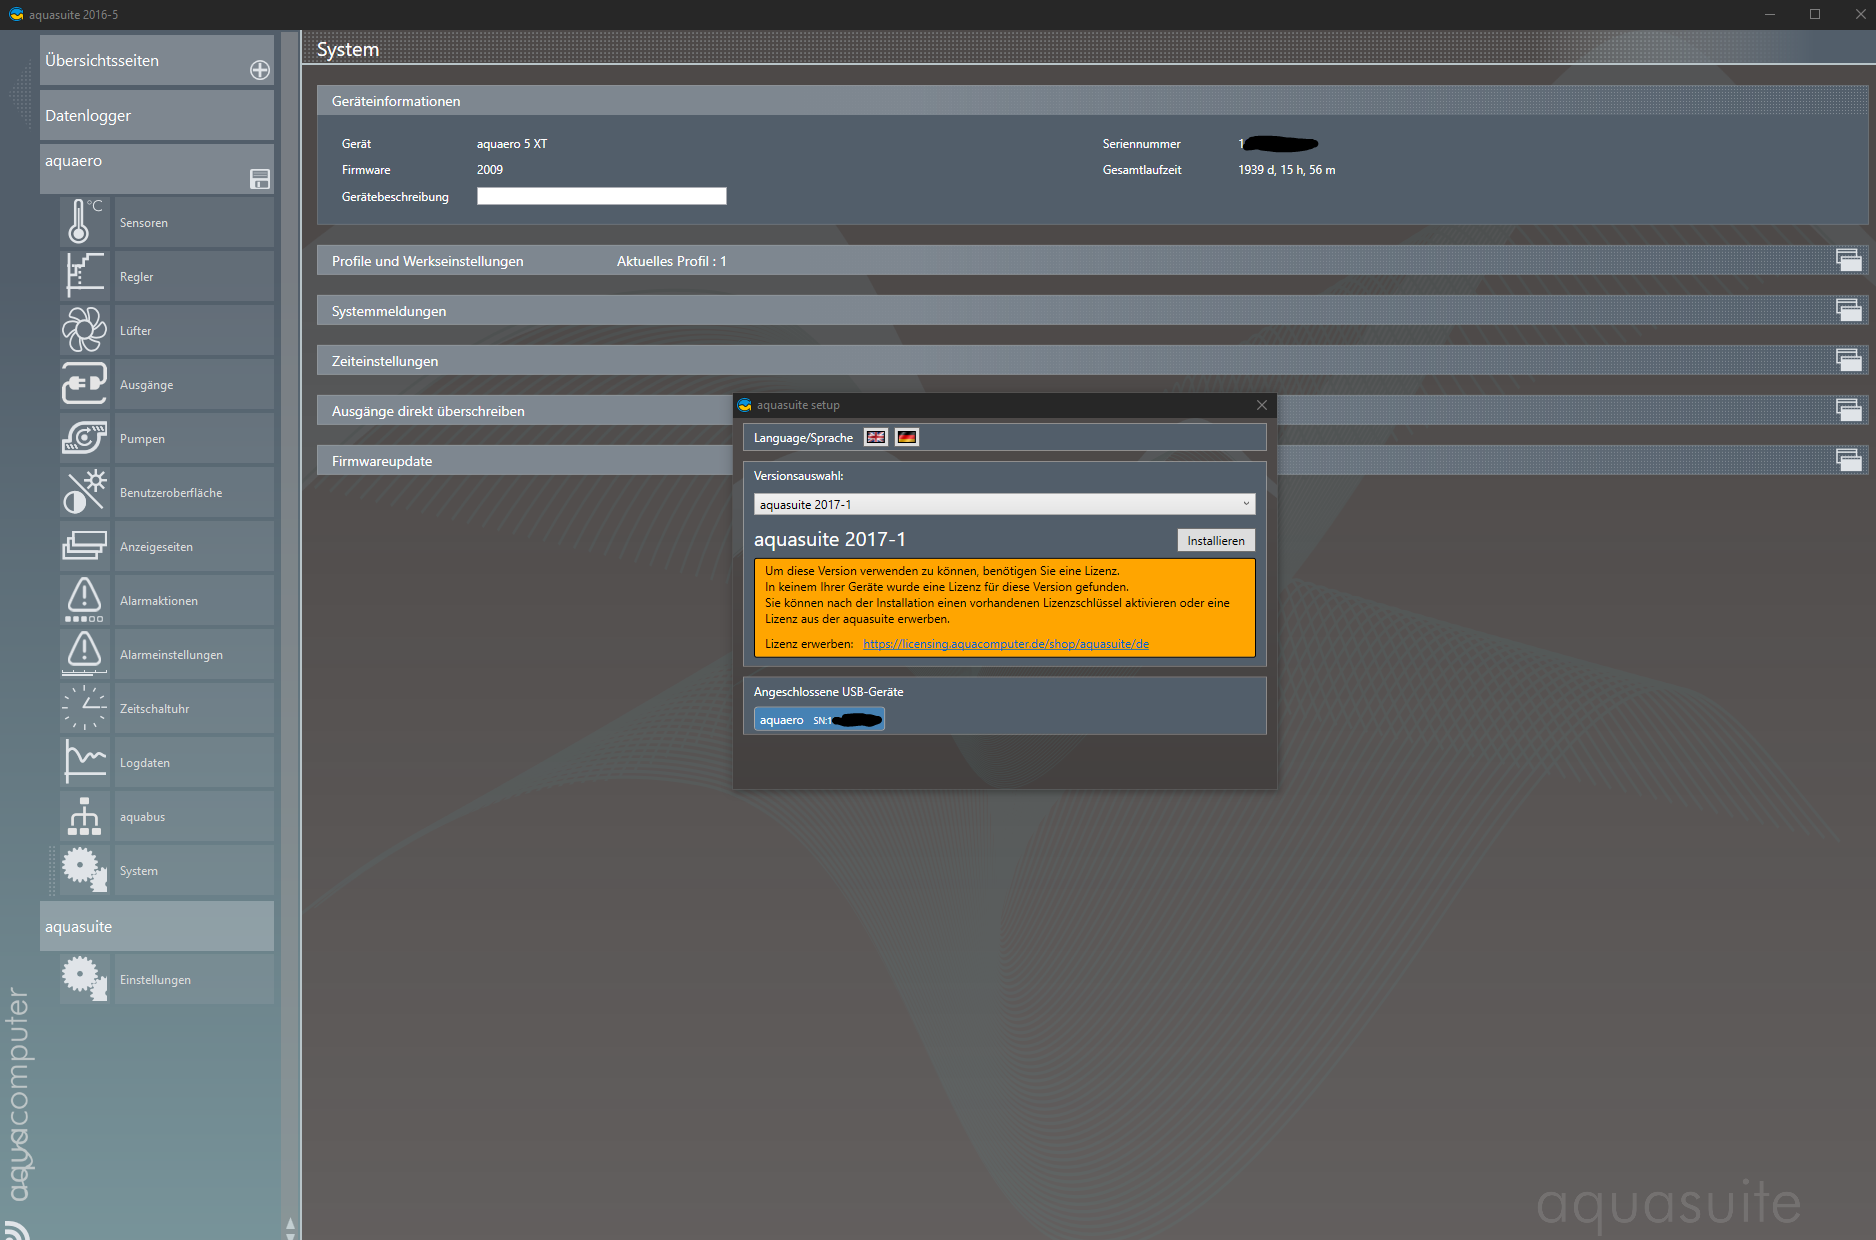The width and height of the screenshot is (1876, 1240).
Task: Expand Ausgänge direkt überschreiben section
Action: pos(1849,410)
